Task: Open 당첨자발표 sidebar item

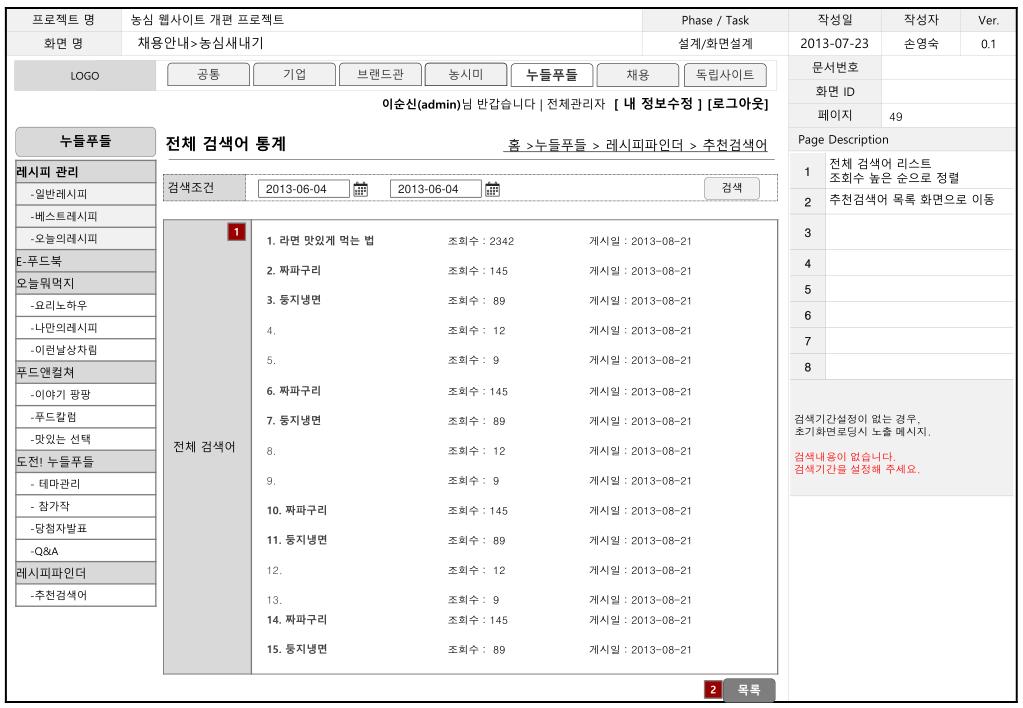Action: pyautogui.click(x=85, y=529)
